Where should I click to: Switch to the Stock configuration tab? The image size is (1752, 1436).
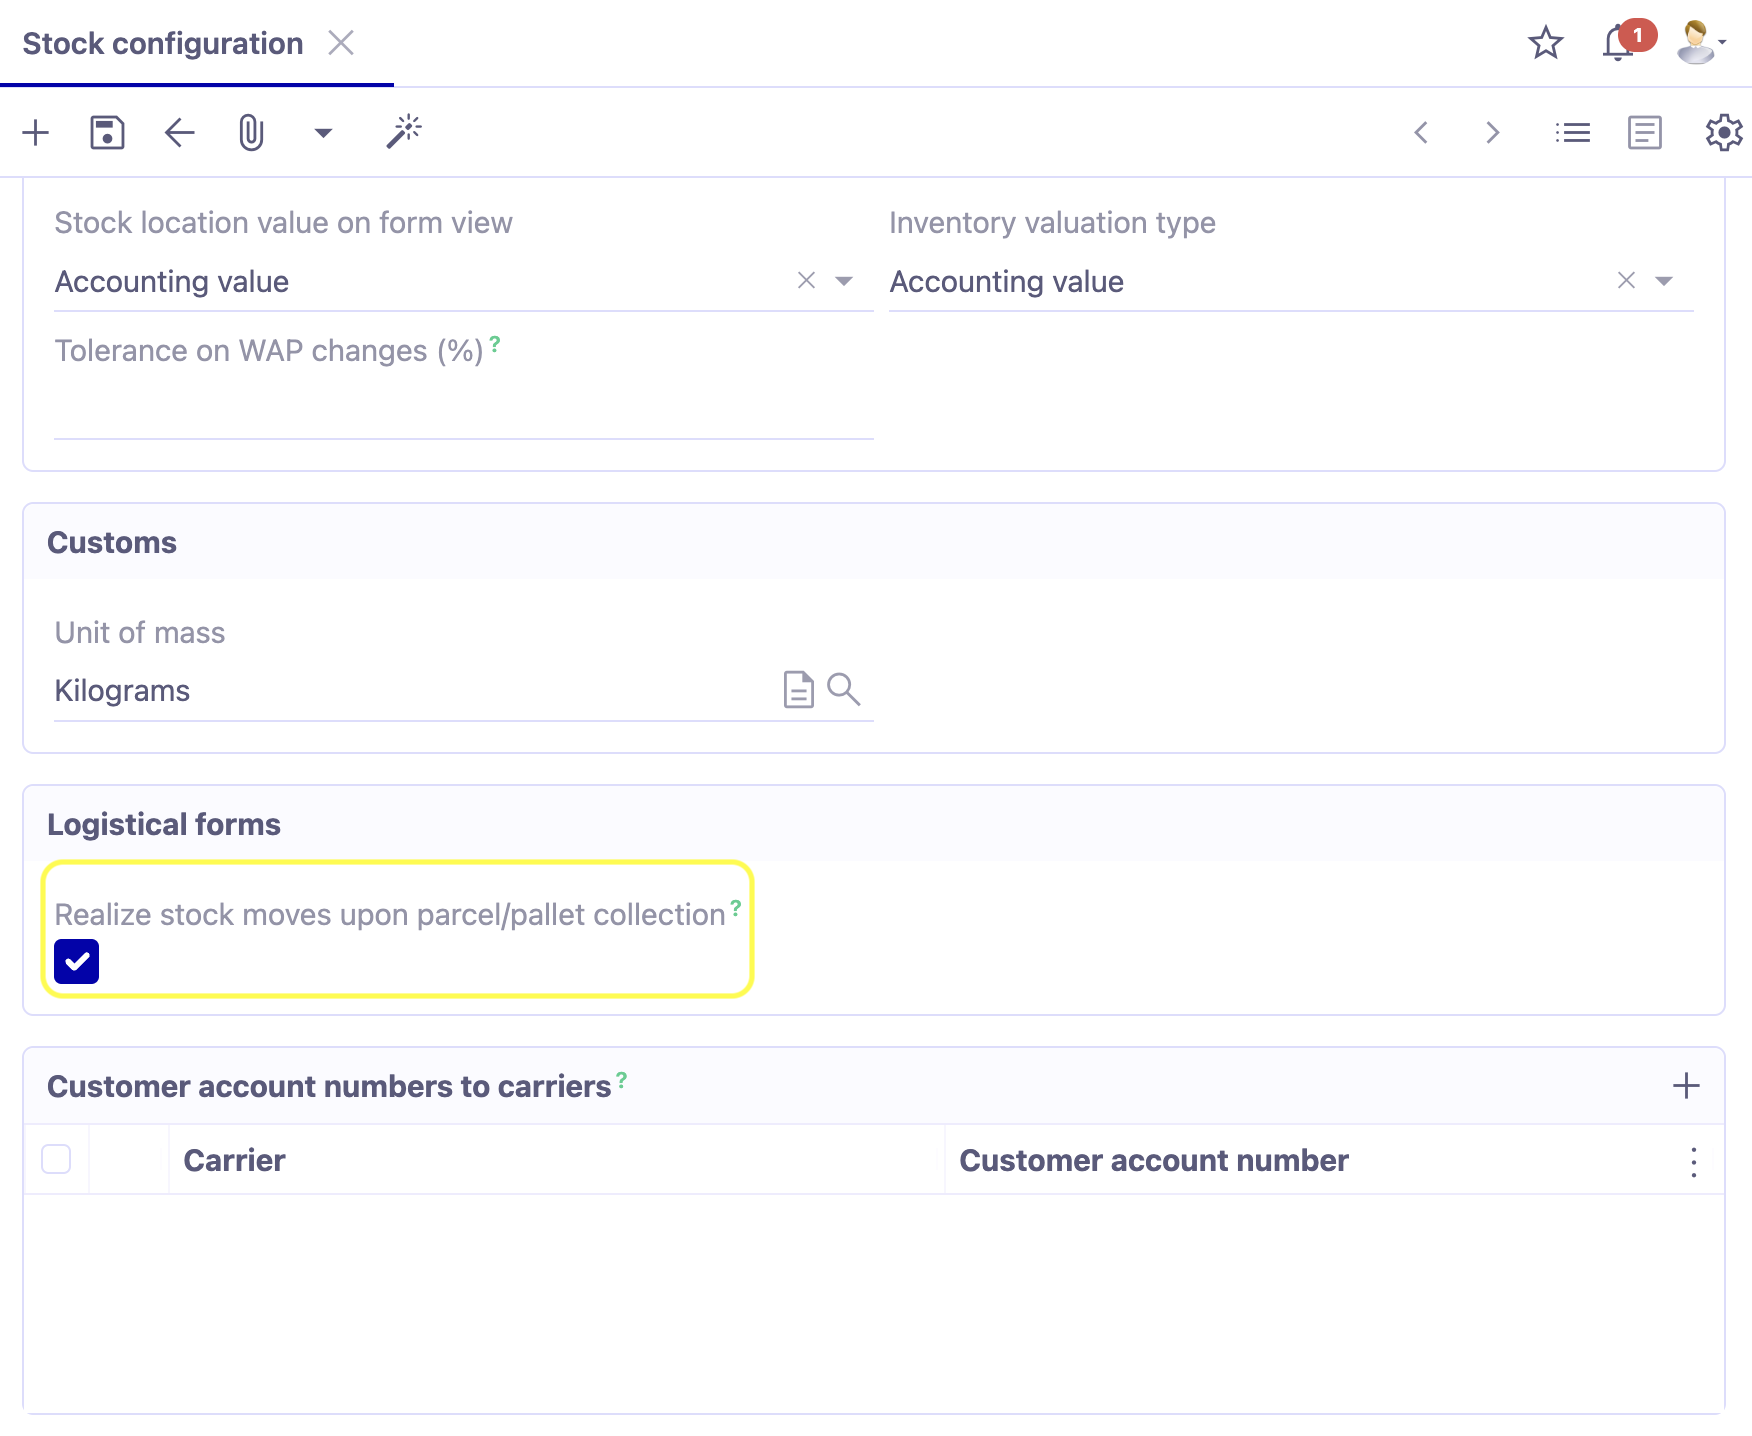(x=163, y=43)
